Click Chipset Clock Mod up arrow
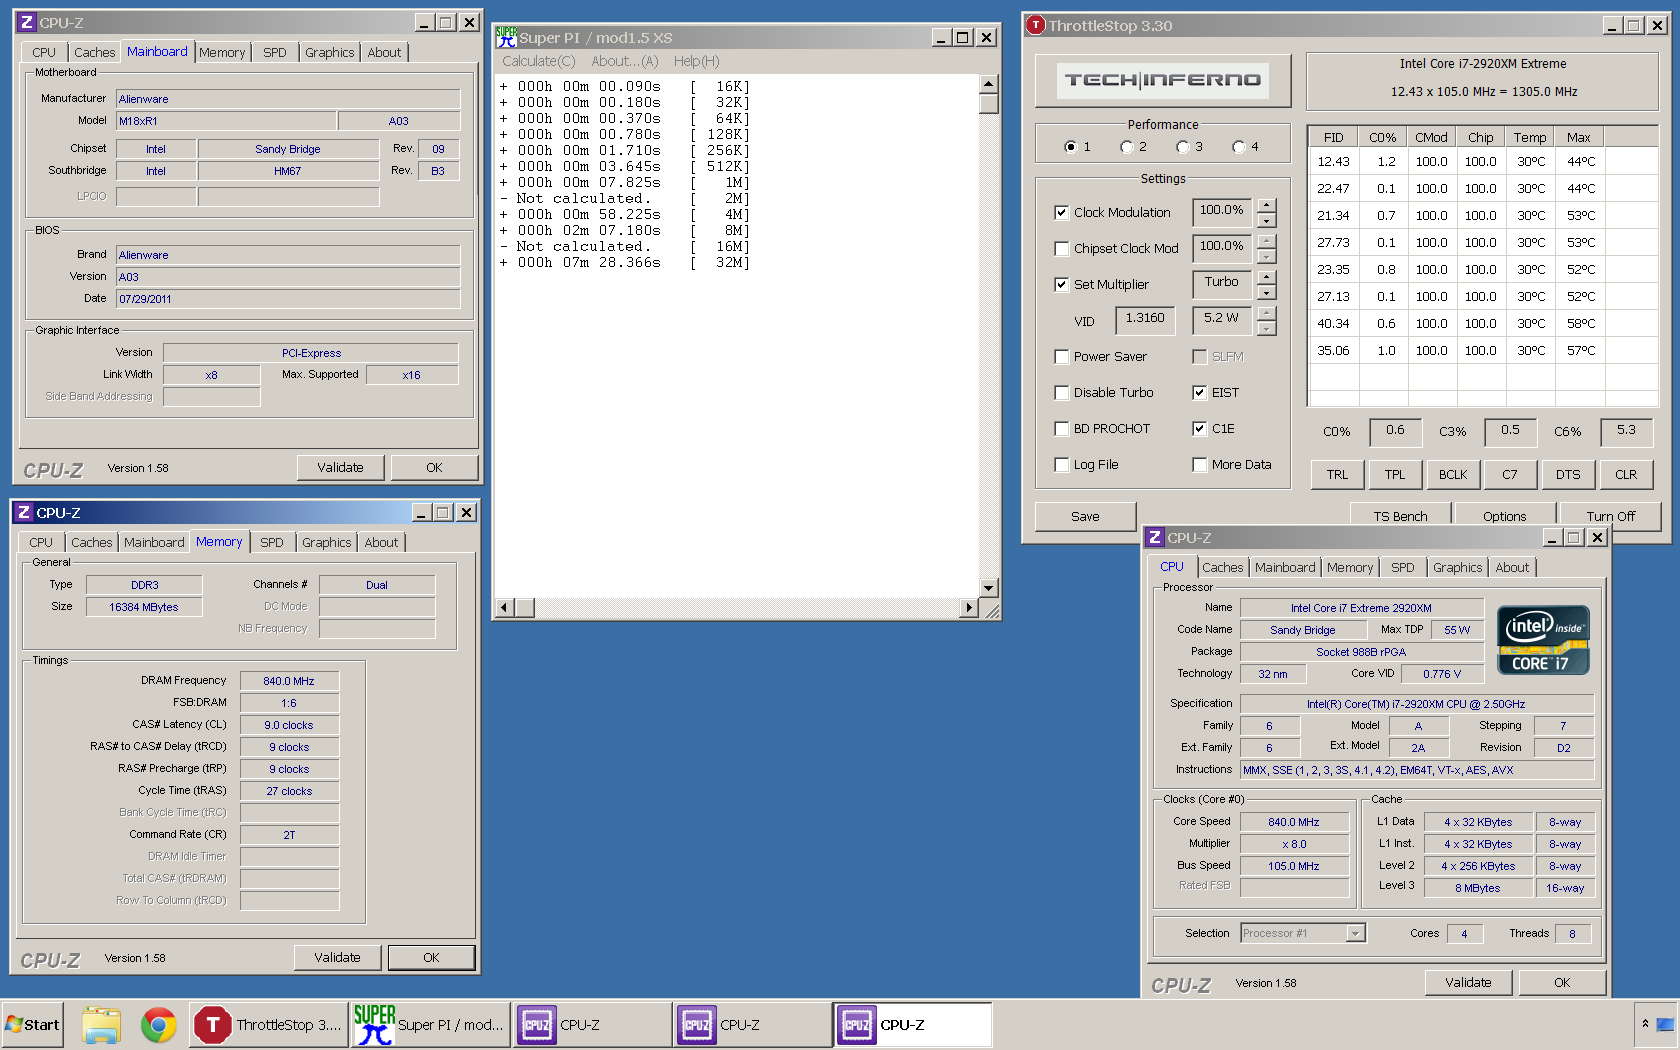This screenshot has height=1050, width=1680. [x=1267, y=242]
